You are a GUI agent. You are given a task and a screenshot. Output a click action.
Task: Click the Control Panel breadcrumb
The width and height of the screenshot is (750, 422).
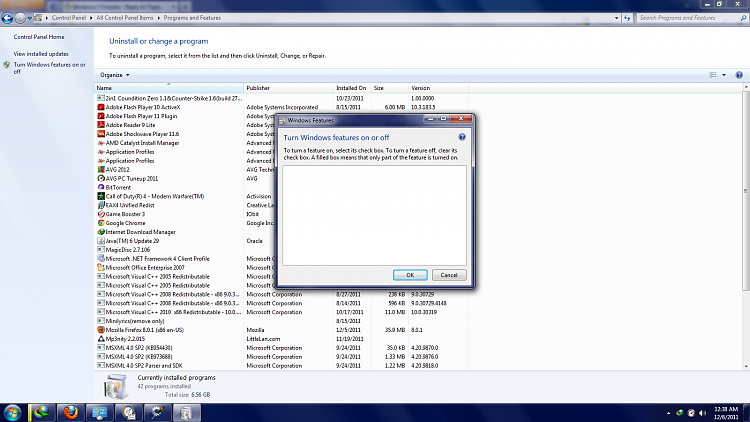coord(68,18)
